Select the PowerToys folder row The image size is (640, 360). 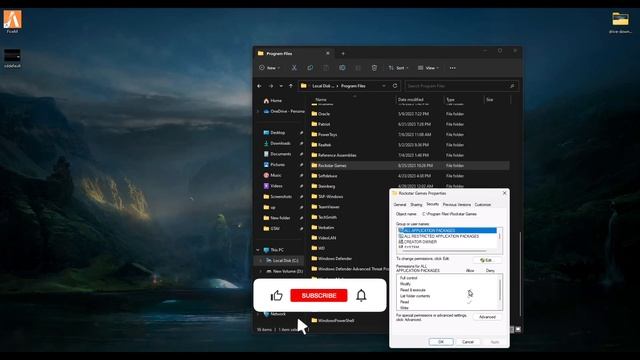tap(410, 134)
